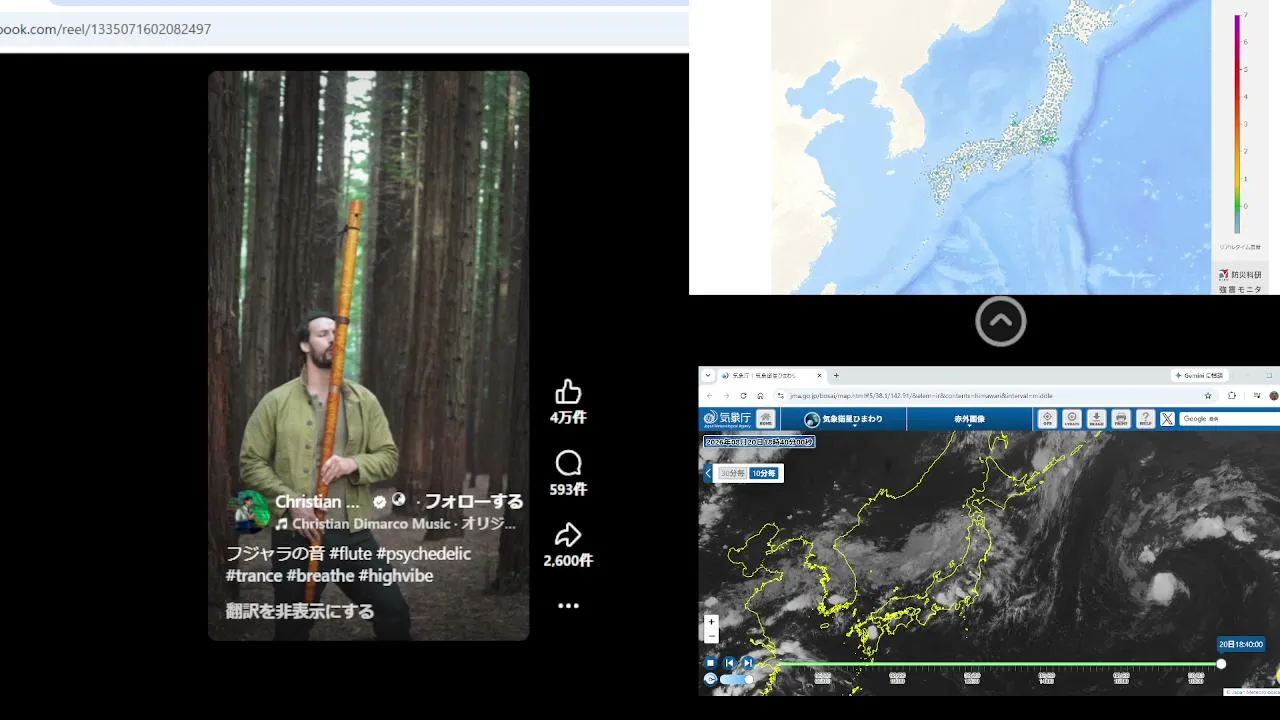This screenshot has width=1280, height=720.
Task: Reload the JMA page
Action: (743, 396)
